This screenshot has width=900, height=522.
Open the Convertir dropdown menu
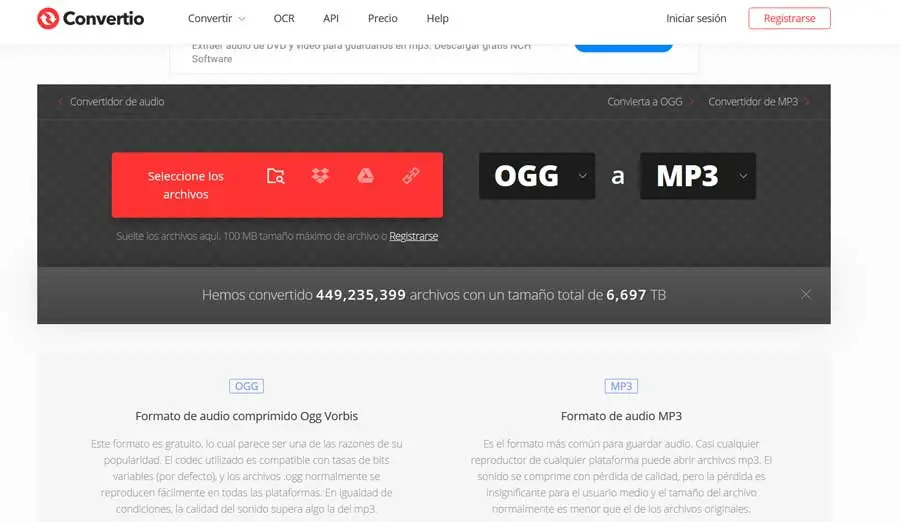pos(216,18)
